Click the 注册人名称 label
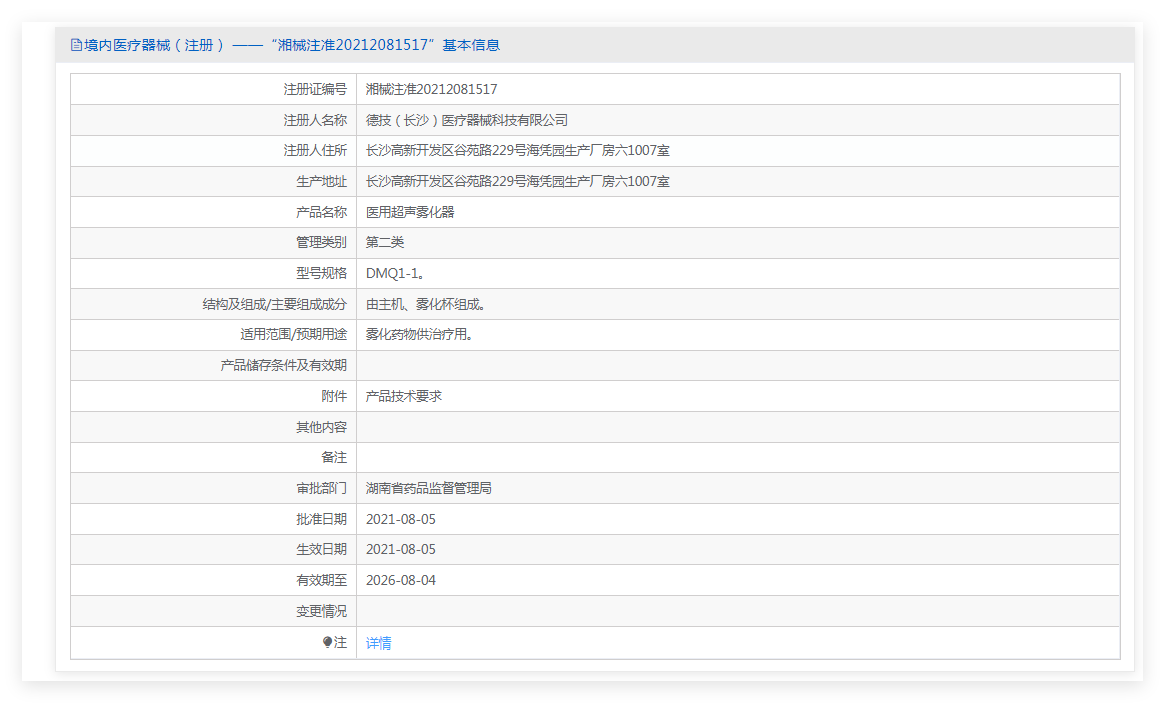Image resolution: width=1165 pixels, height=703 pixels. point(315,120)
